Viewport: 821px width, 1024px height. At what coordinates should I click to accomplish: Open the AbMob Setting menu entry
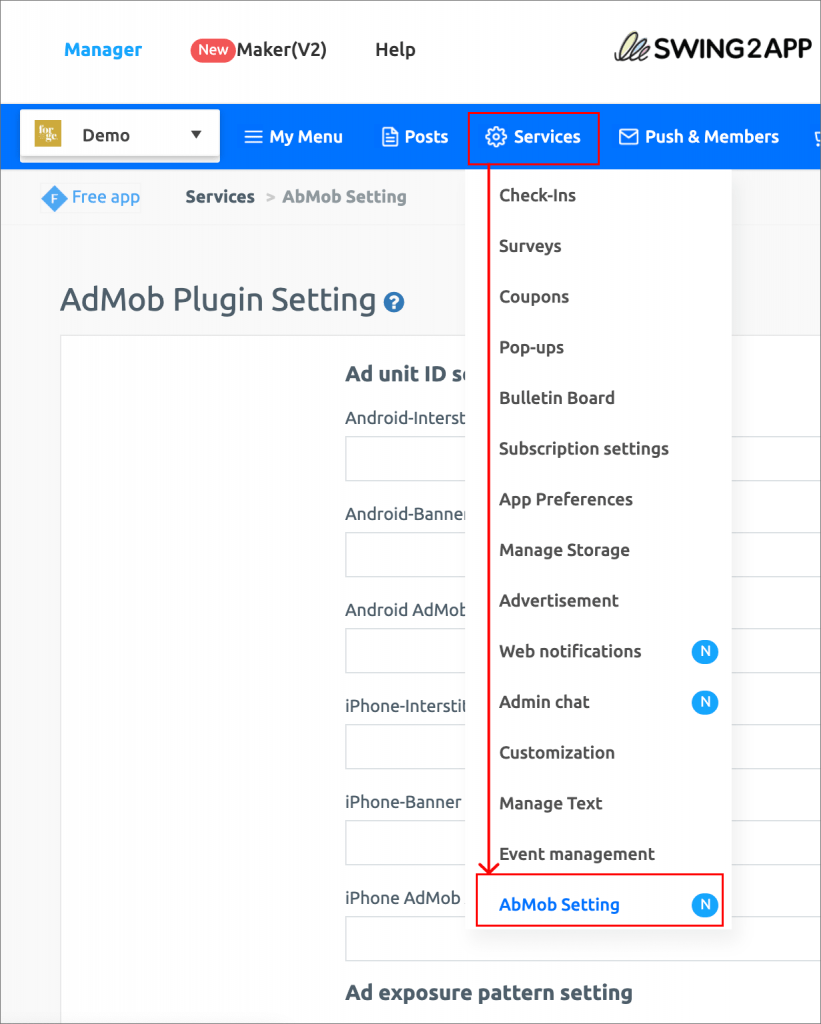point(557,904)
